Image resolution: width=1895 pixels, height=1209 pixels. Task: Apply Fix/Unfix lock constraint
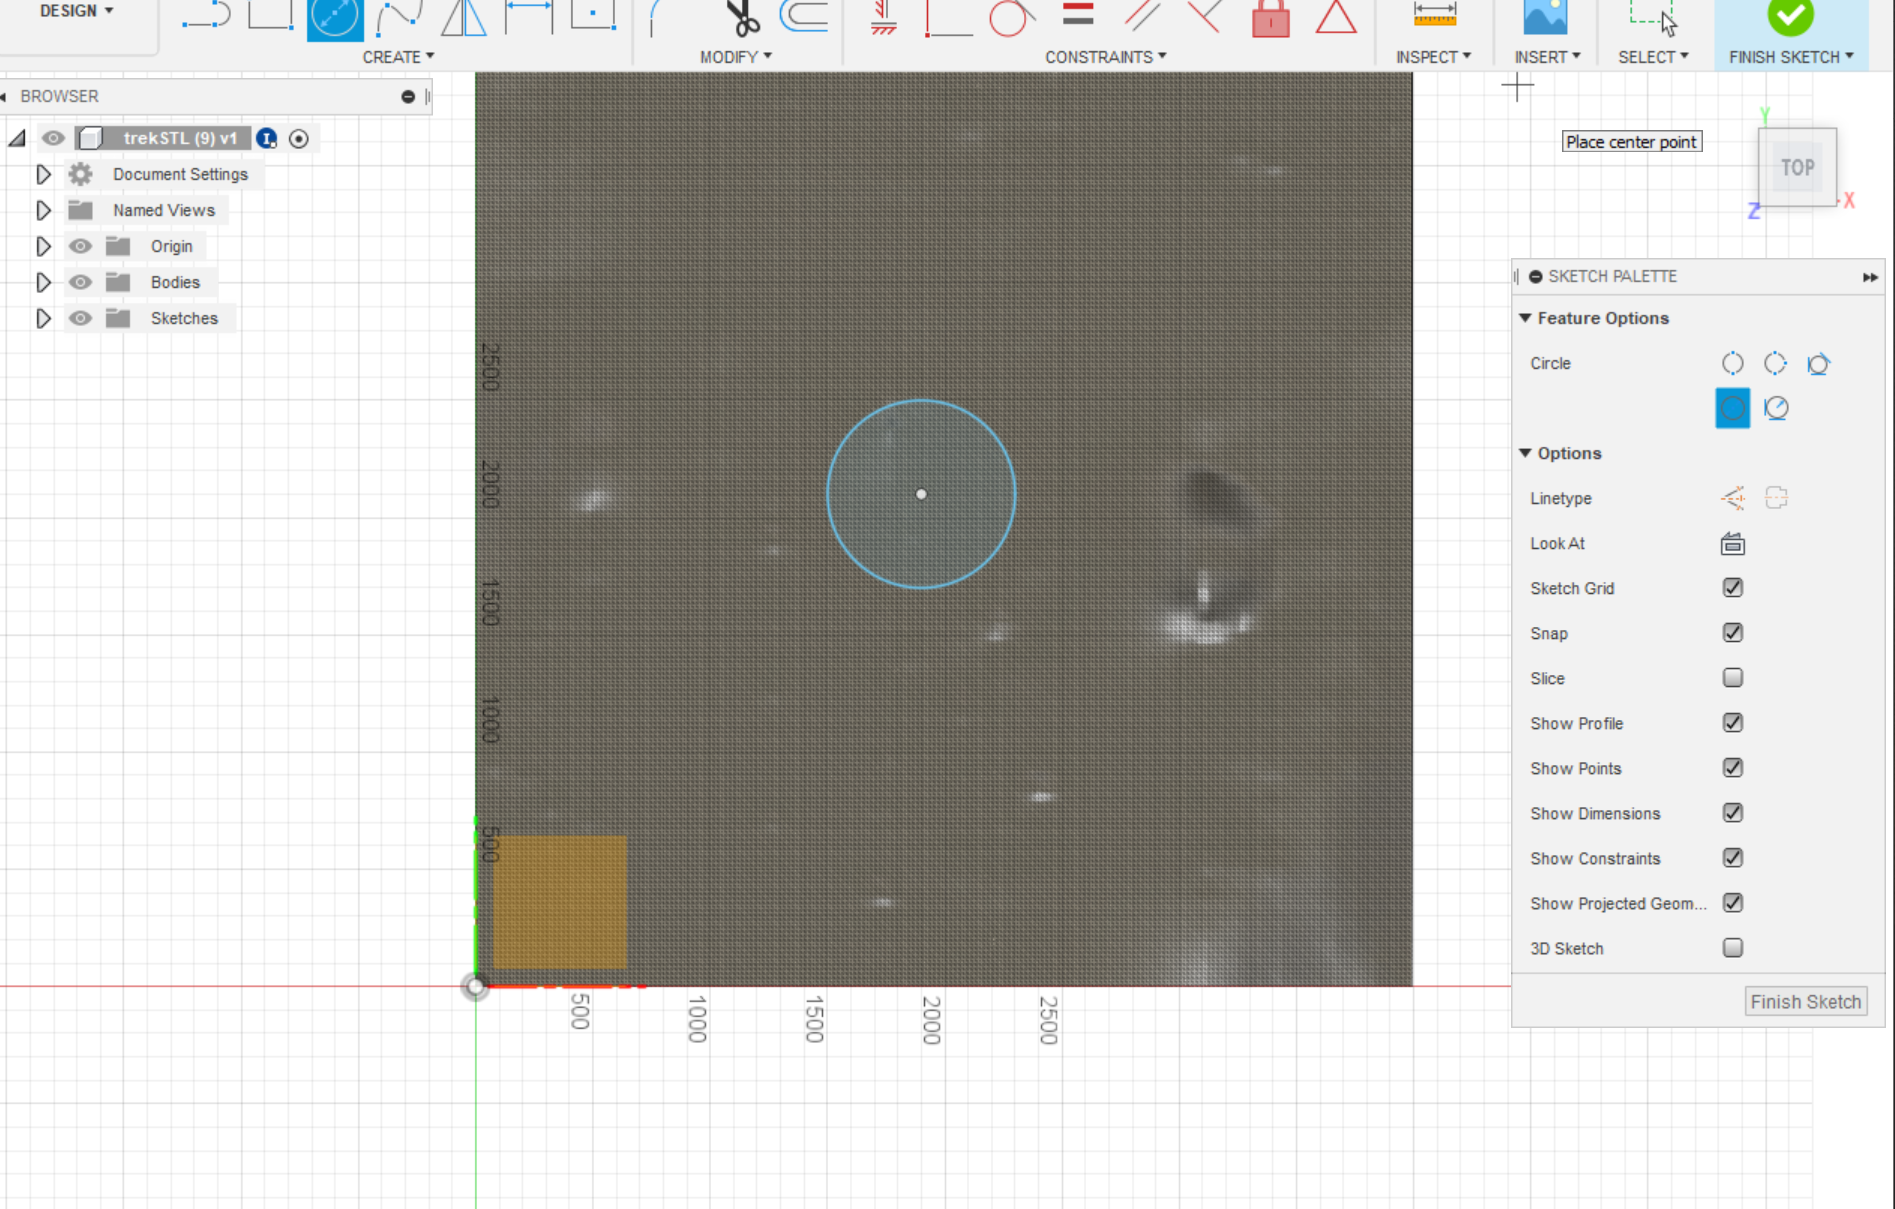pyautogui.click(x=1271, y=16)
